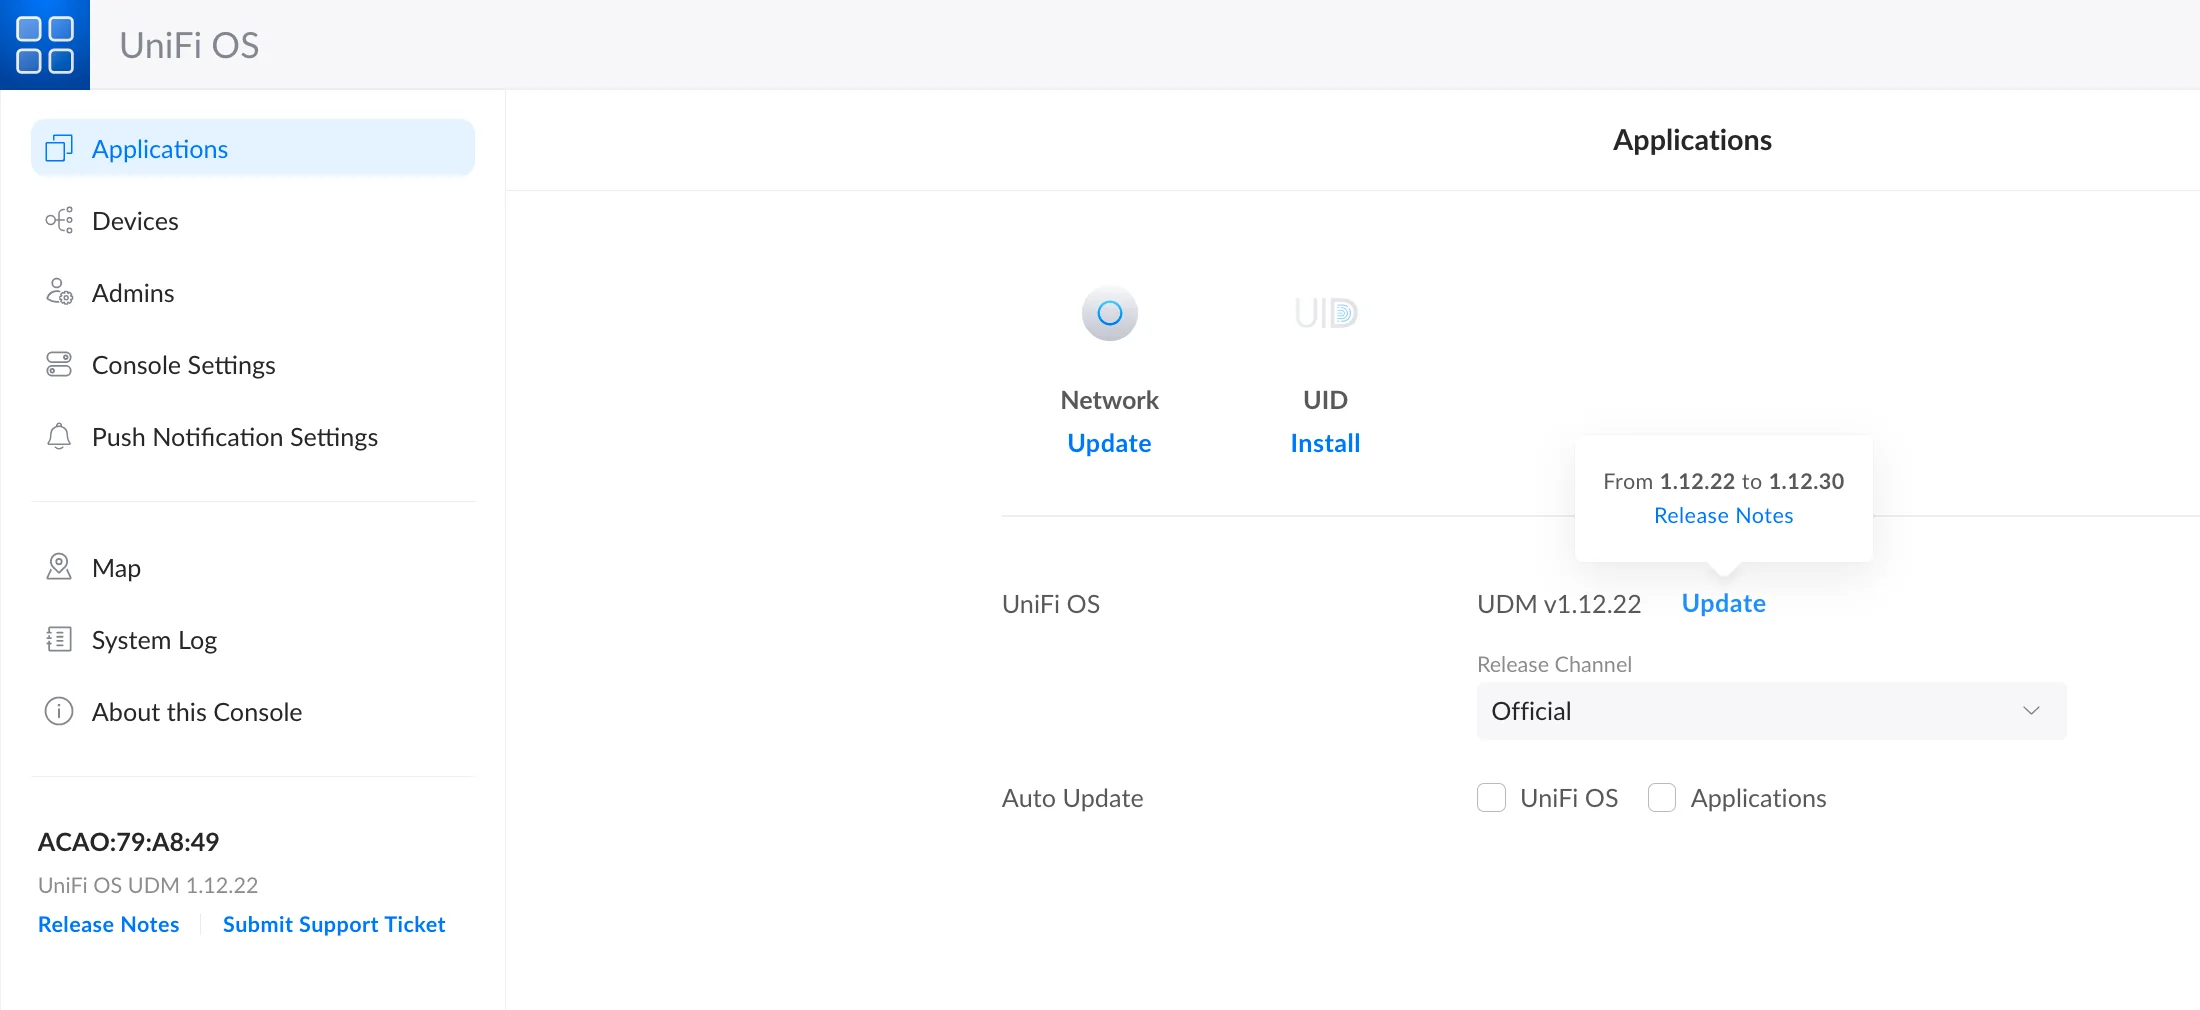Click the console name ACAO:79:A8:49
2200x1010 pixels.
pos(129,842)
